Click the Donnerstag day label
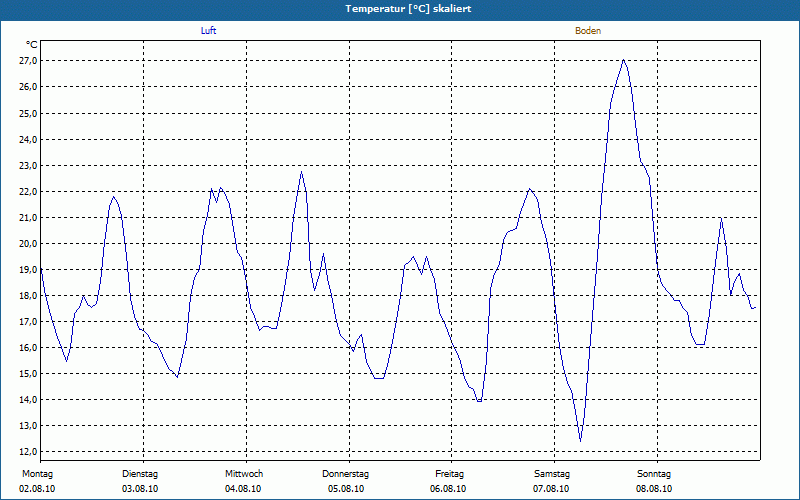Viewport: 800px width, 500px height. tap(345, 474)
